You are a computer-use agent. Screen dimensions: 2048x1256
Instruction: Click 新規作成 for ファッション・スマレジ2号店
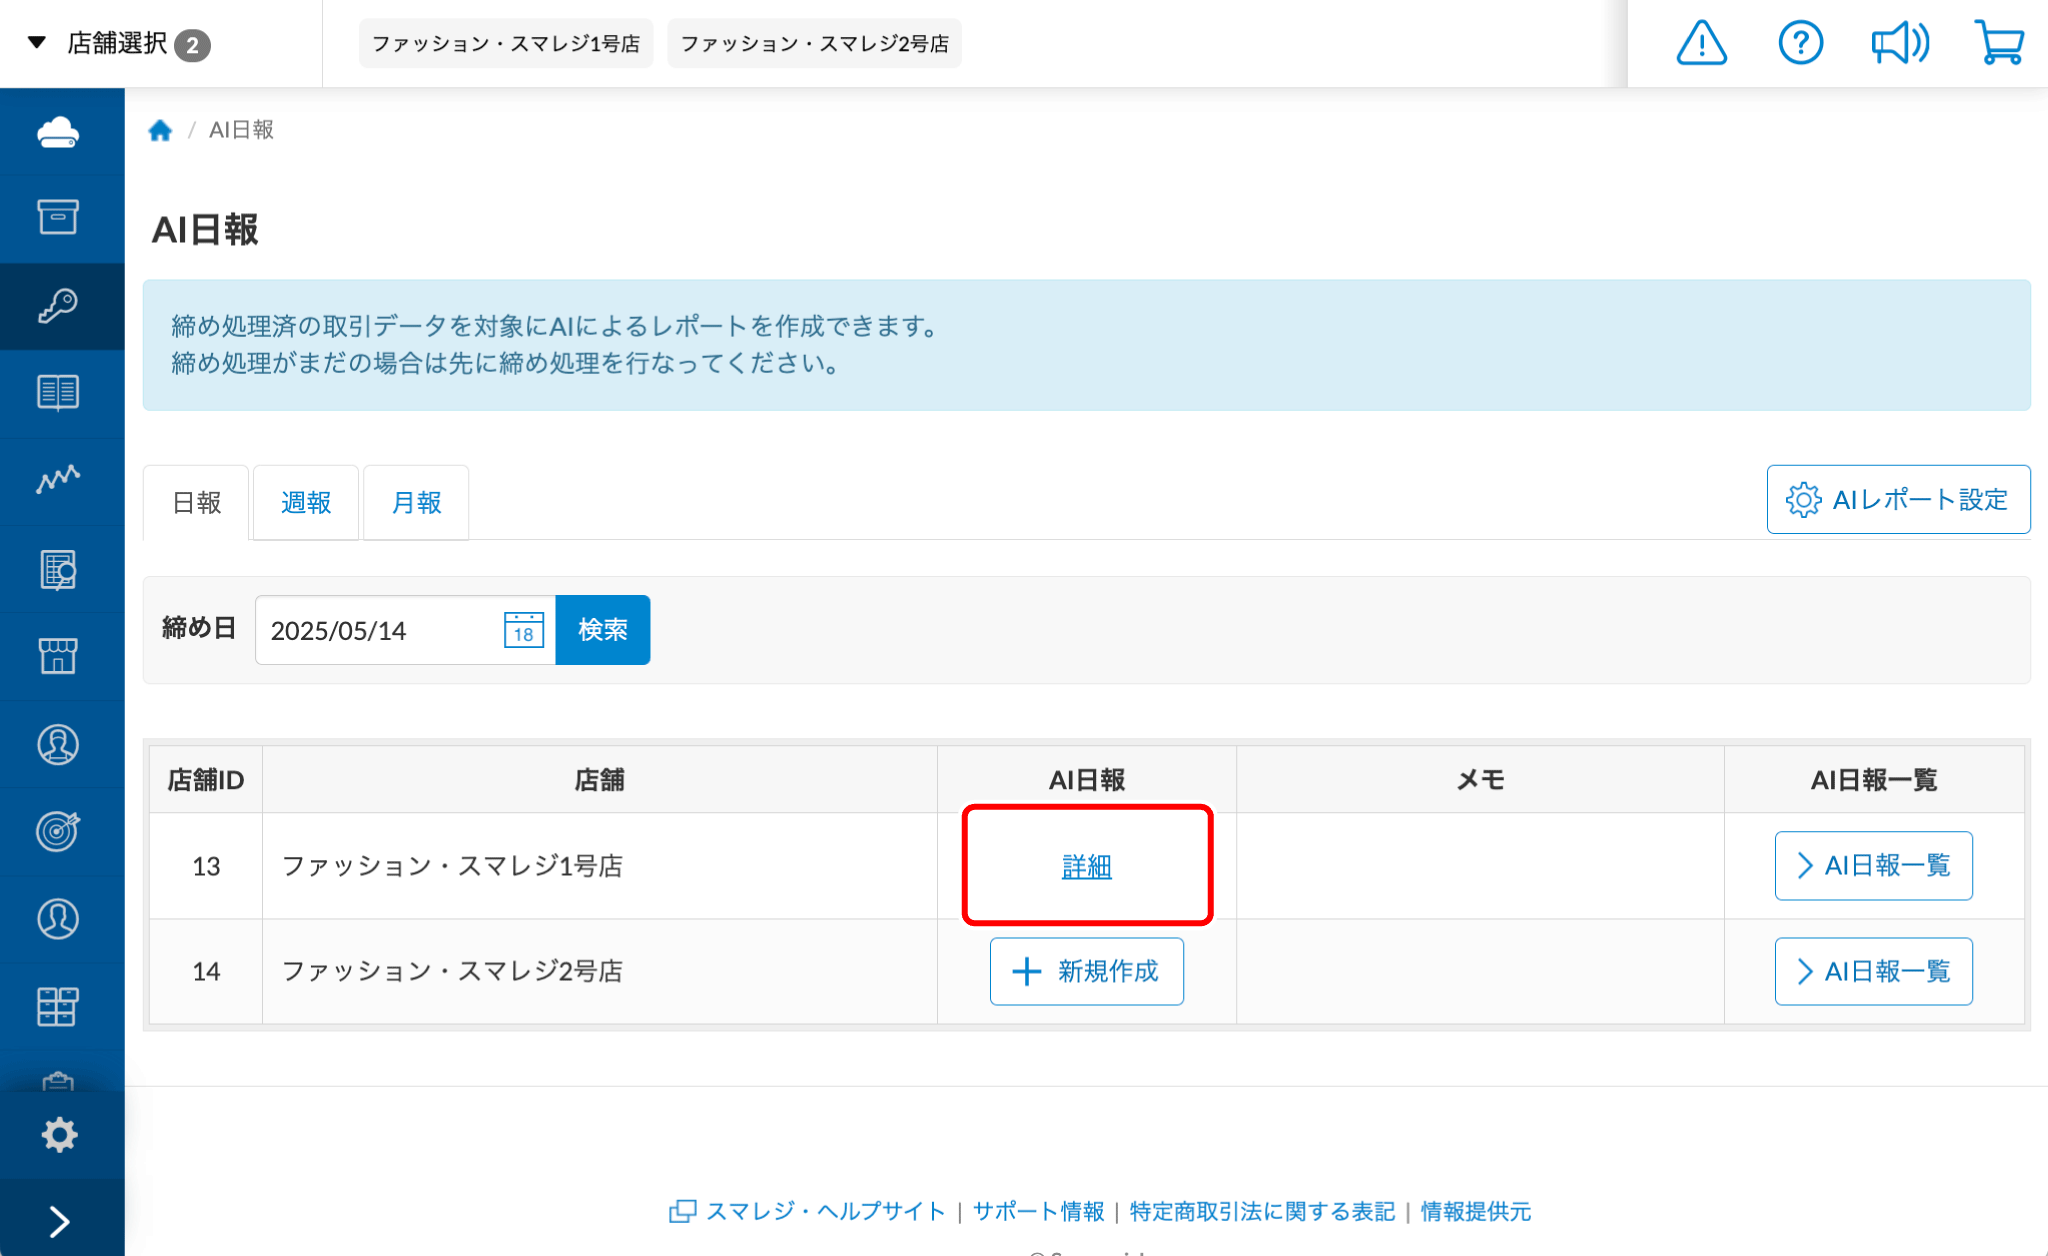pyautogui.click(x=1086, y=971)
